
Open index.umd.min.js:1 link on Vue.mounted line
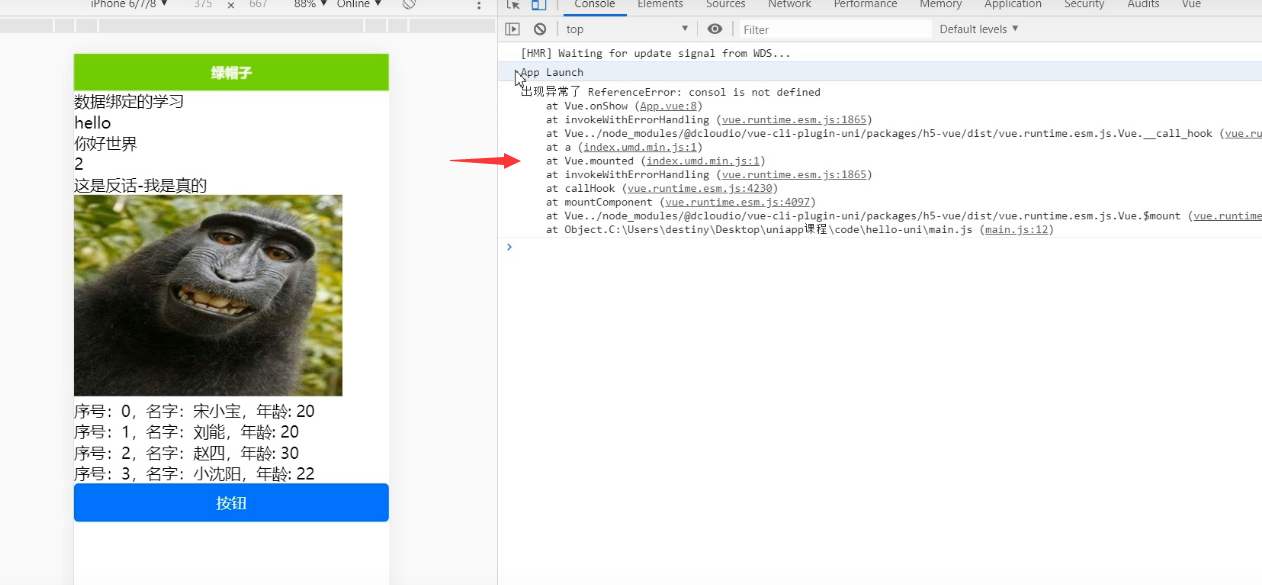[702, 161]
